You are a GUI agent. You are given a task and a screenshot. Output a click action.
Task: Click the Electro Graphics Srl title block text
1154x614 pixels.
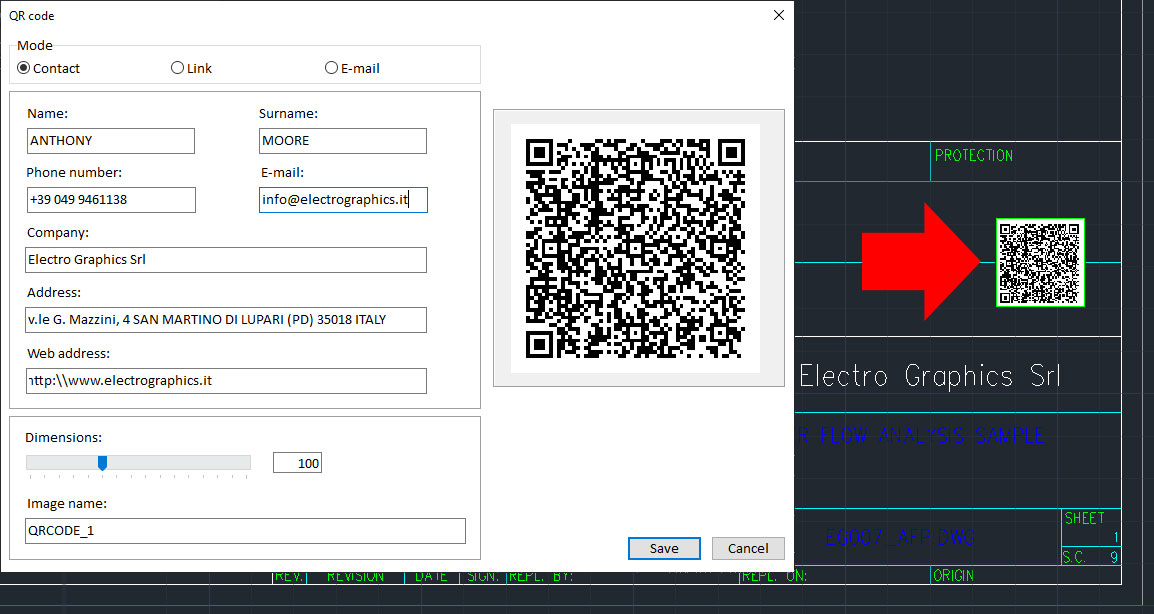point(930,376)
